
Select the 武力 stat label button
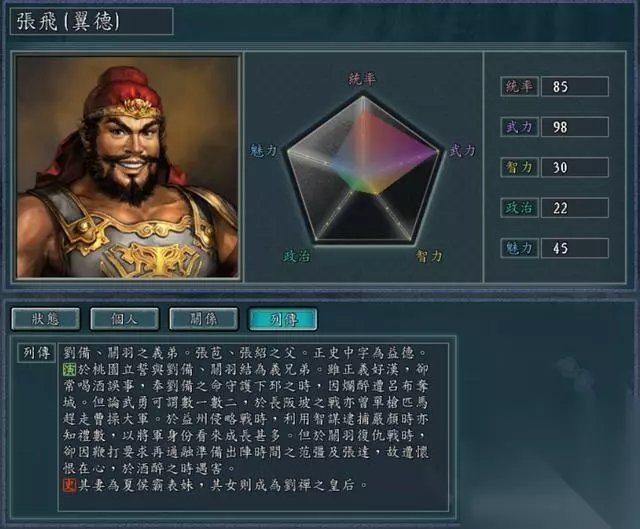coord(519,127)
